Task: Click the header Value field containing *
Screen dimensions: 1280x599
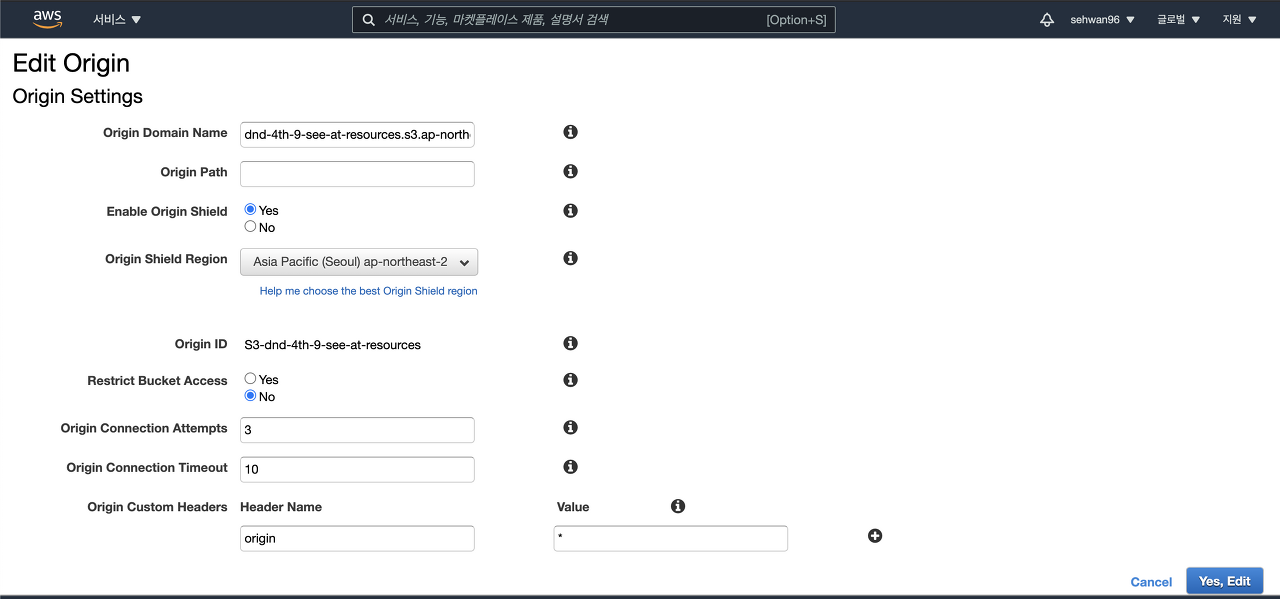Action: pos(670,538)
